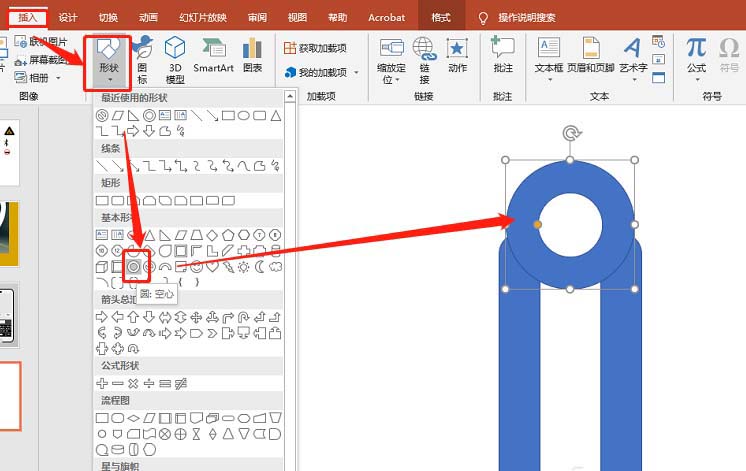Choose the sun shape from basic shapes
This screenshot has width=746, height=471.
click(243, 267)
